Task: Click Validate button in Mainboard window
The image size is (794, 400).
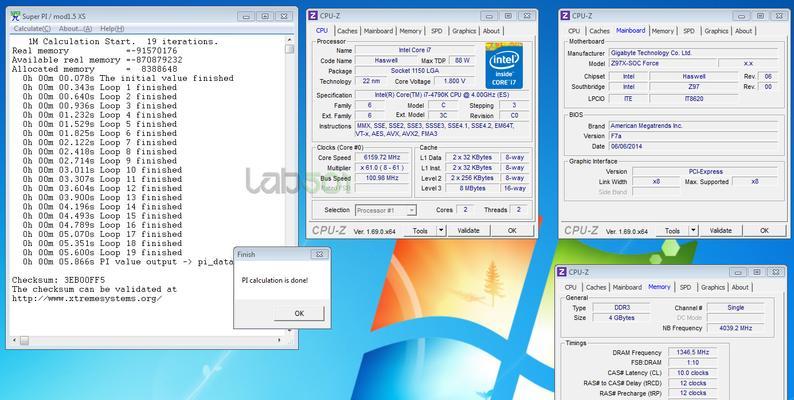Action: pos(721,231)
